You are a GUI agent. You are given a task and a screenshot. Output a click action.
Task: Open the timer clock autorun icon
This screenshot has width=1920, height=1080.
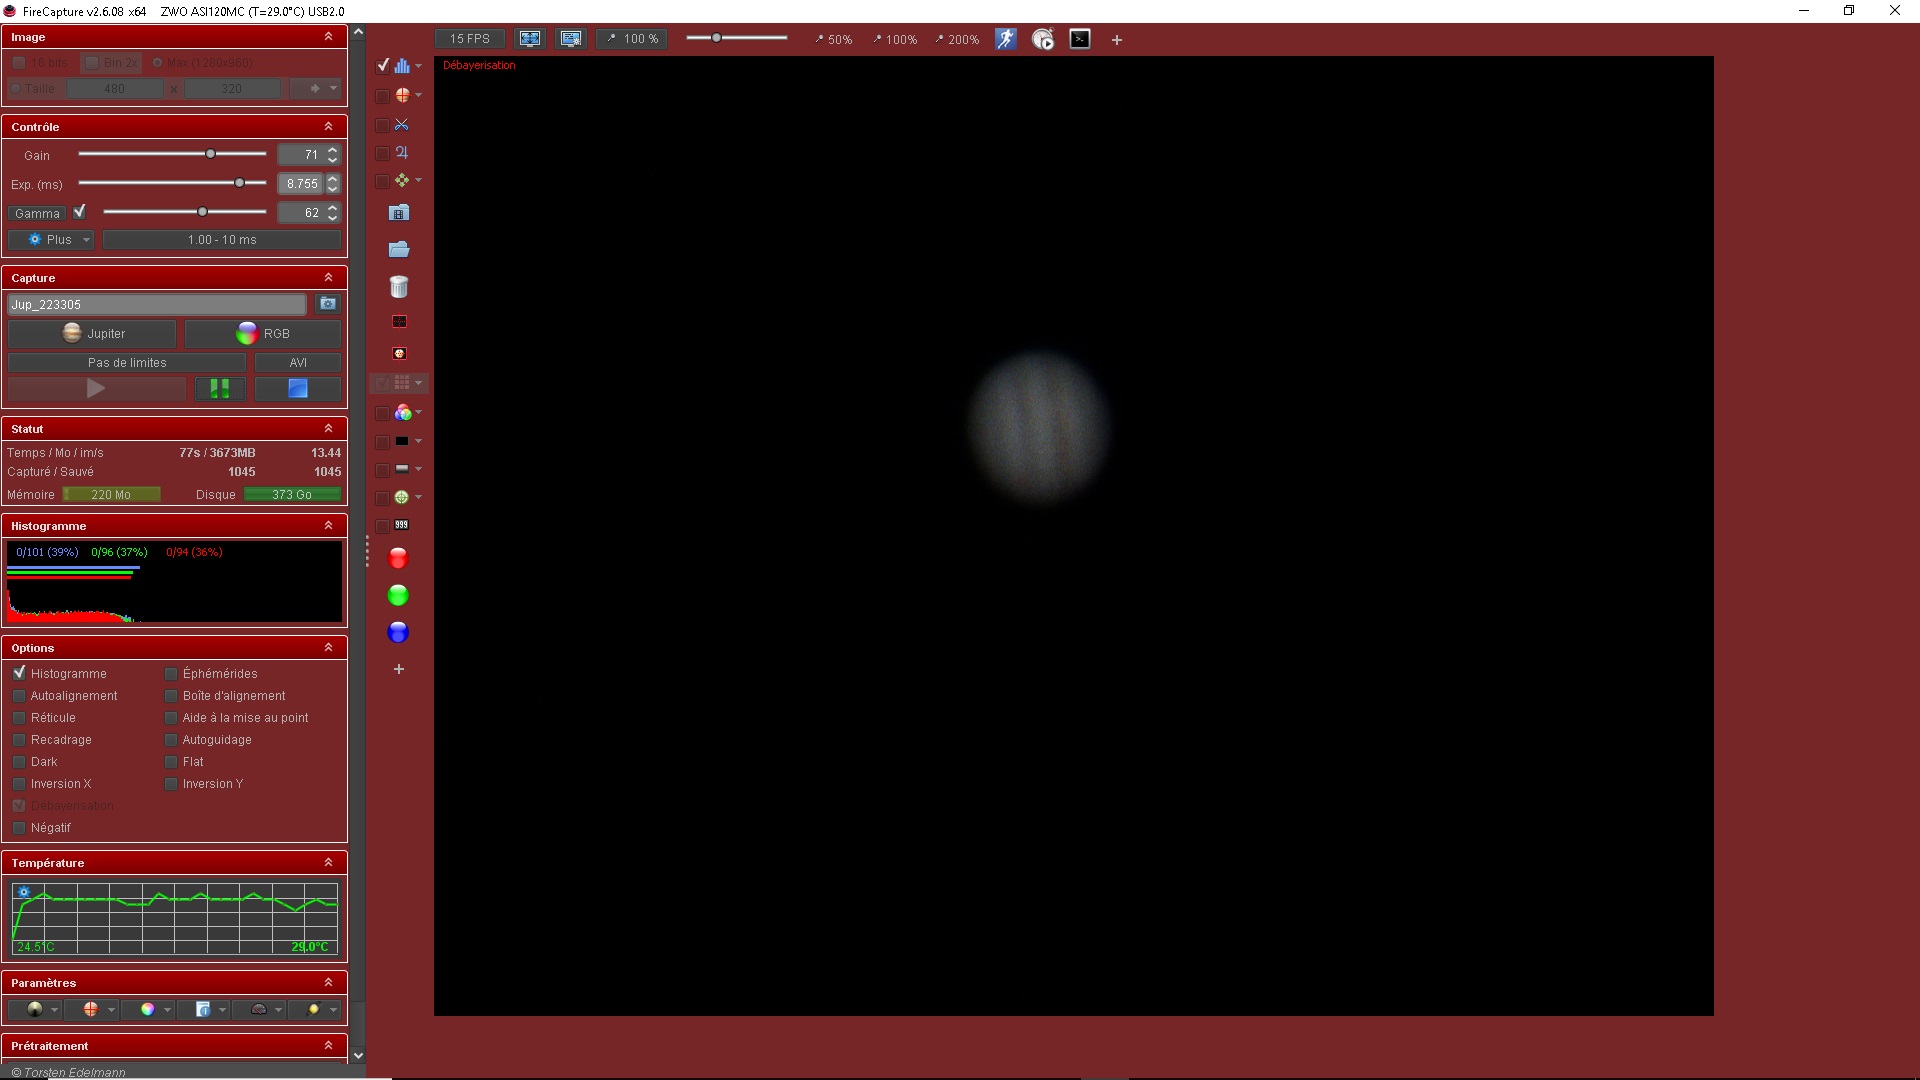(x=1042, y=39)
